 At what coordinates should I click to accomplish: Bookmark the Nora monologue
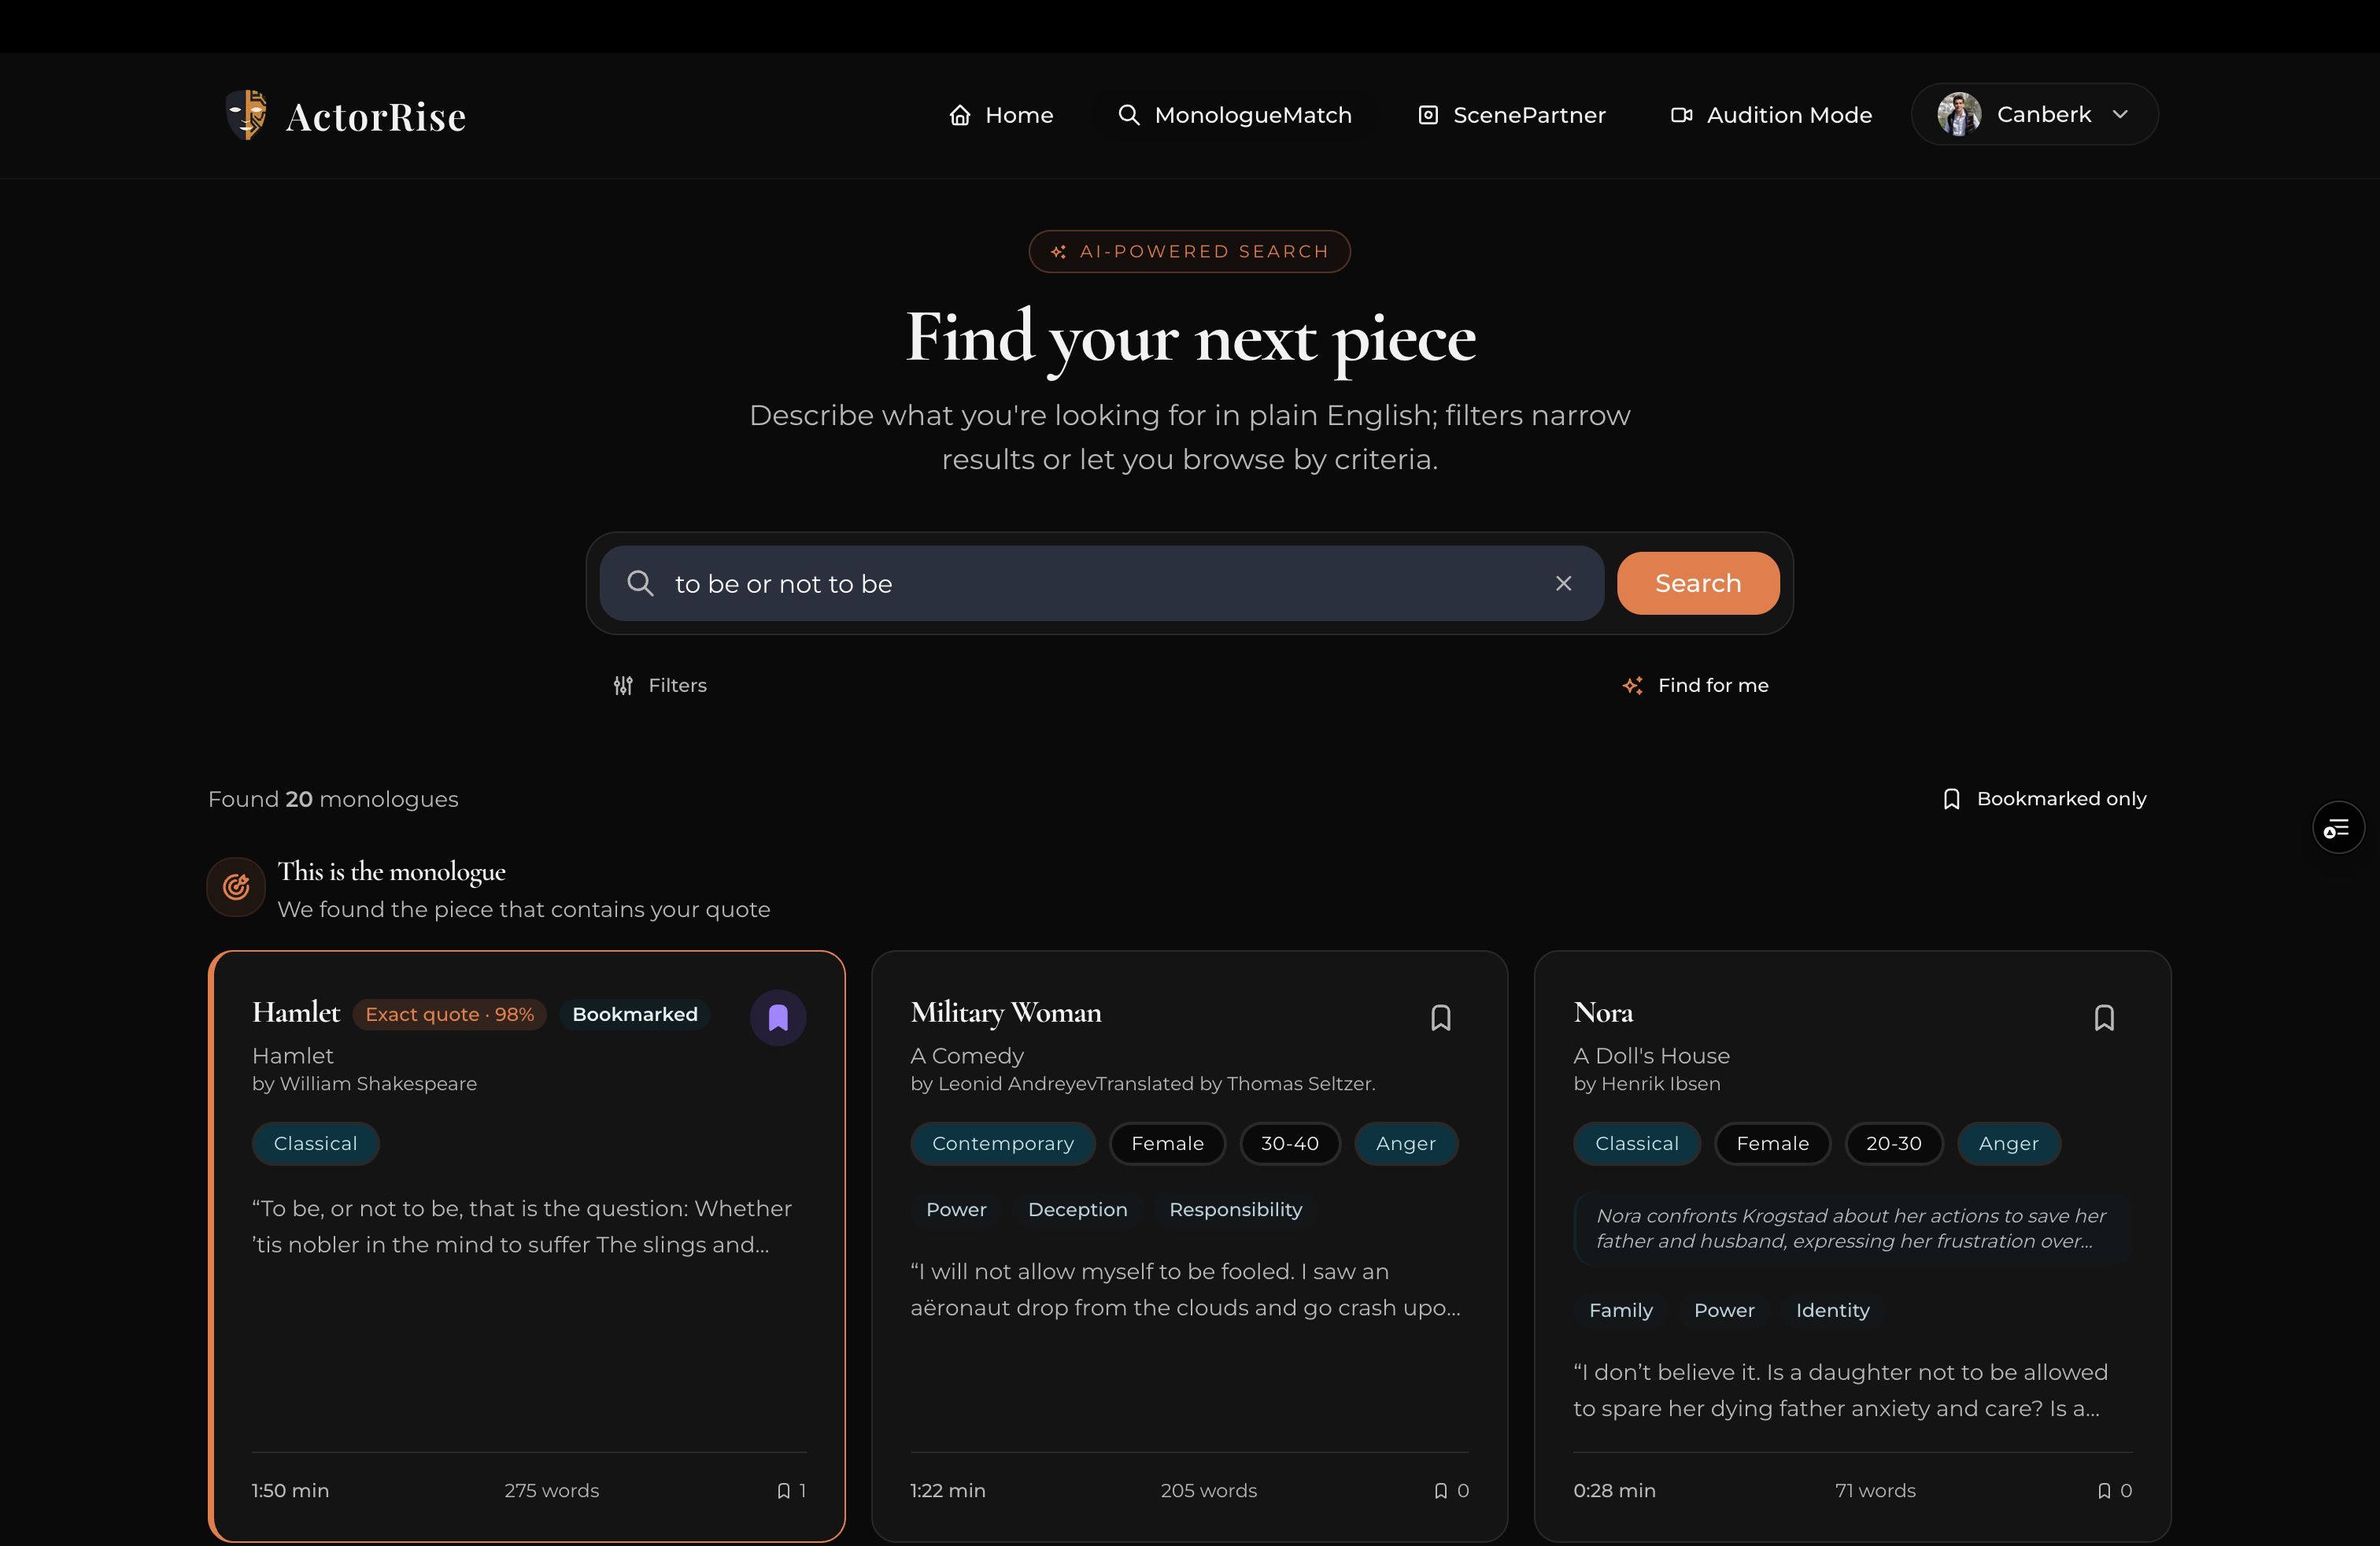(2104, 1016)
